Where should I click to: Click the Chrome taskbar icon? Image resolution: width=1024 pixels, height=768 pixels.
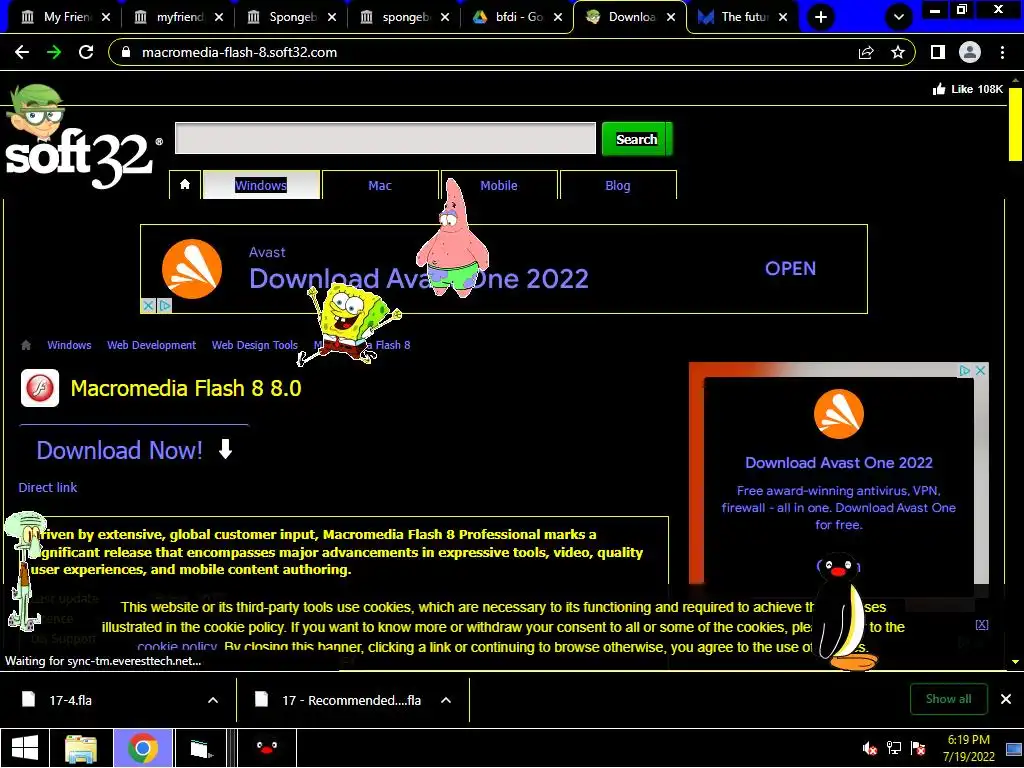pos(143,748)
